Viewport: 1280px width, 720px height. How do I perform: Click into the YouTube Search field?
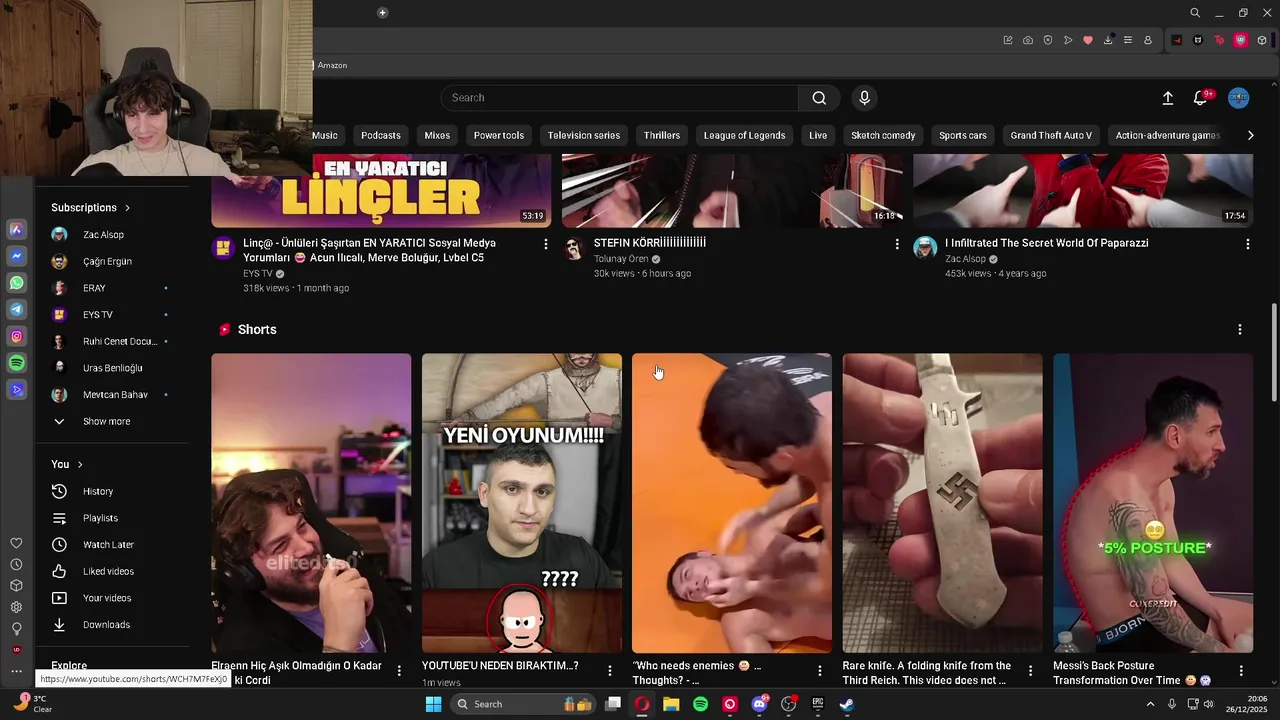620,98
